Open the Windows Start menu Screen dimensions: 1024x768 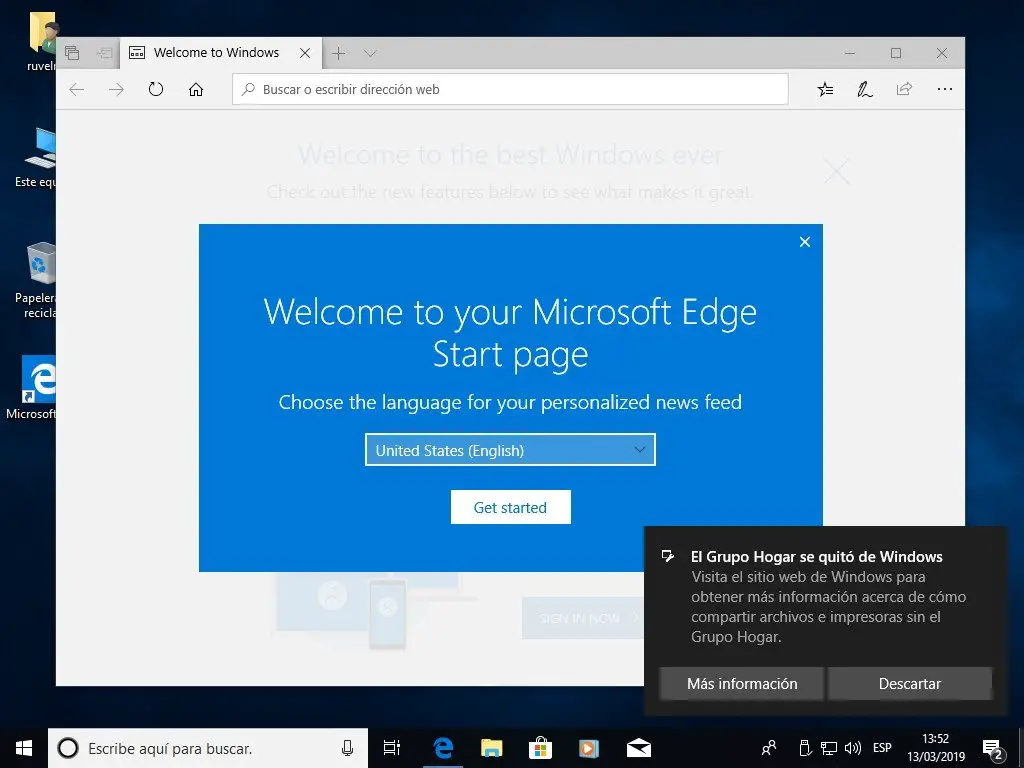point(24,748)
